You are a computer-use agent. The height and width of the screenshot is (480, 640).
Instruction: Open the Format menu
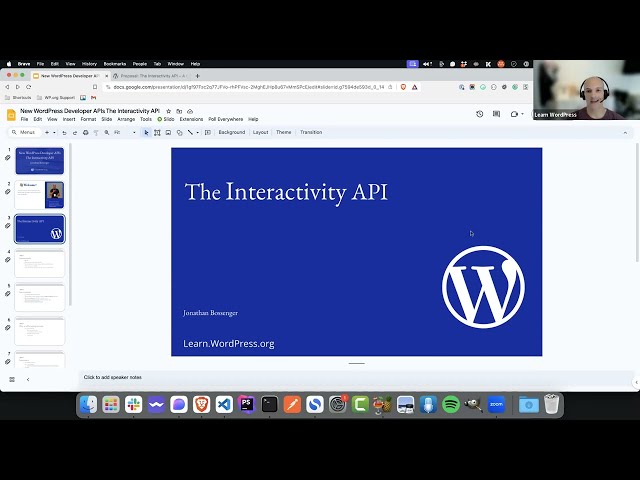click(88, 119)
